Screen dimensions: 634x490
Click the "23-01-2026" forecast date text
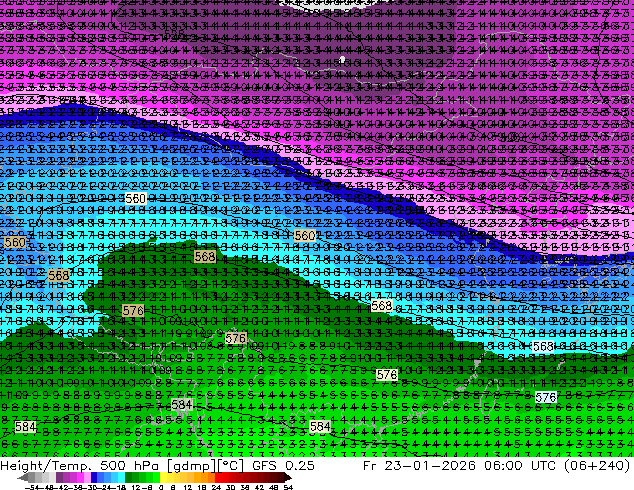(429, 466)
